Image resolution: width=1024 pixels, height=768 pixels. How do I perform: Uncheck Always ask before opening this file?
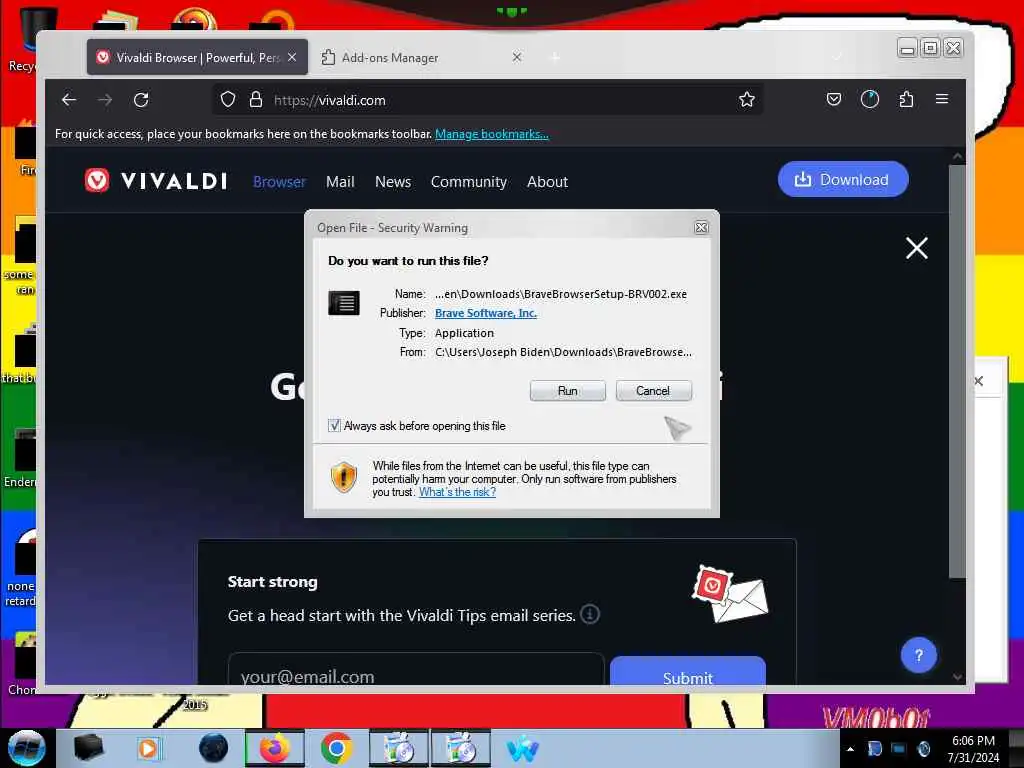334,426
